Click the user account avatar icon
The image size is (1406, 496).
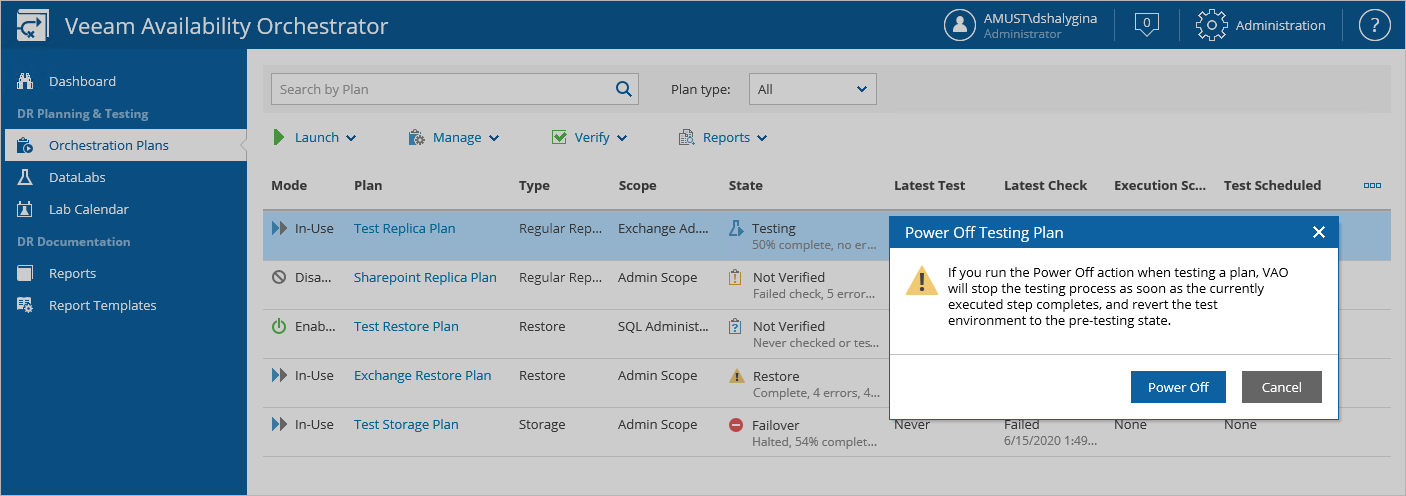point(960,25)
